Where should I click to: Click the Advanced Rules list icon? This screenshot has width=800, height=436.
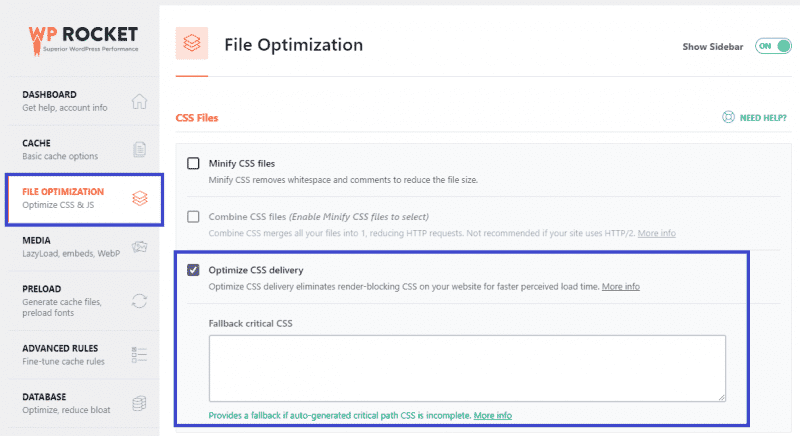pyautogui.click(x=140, y=355)
